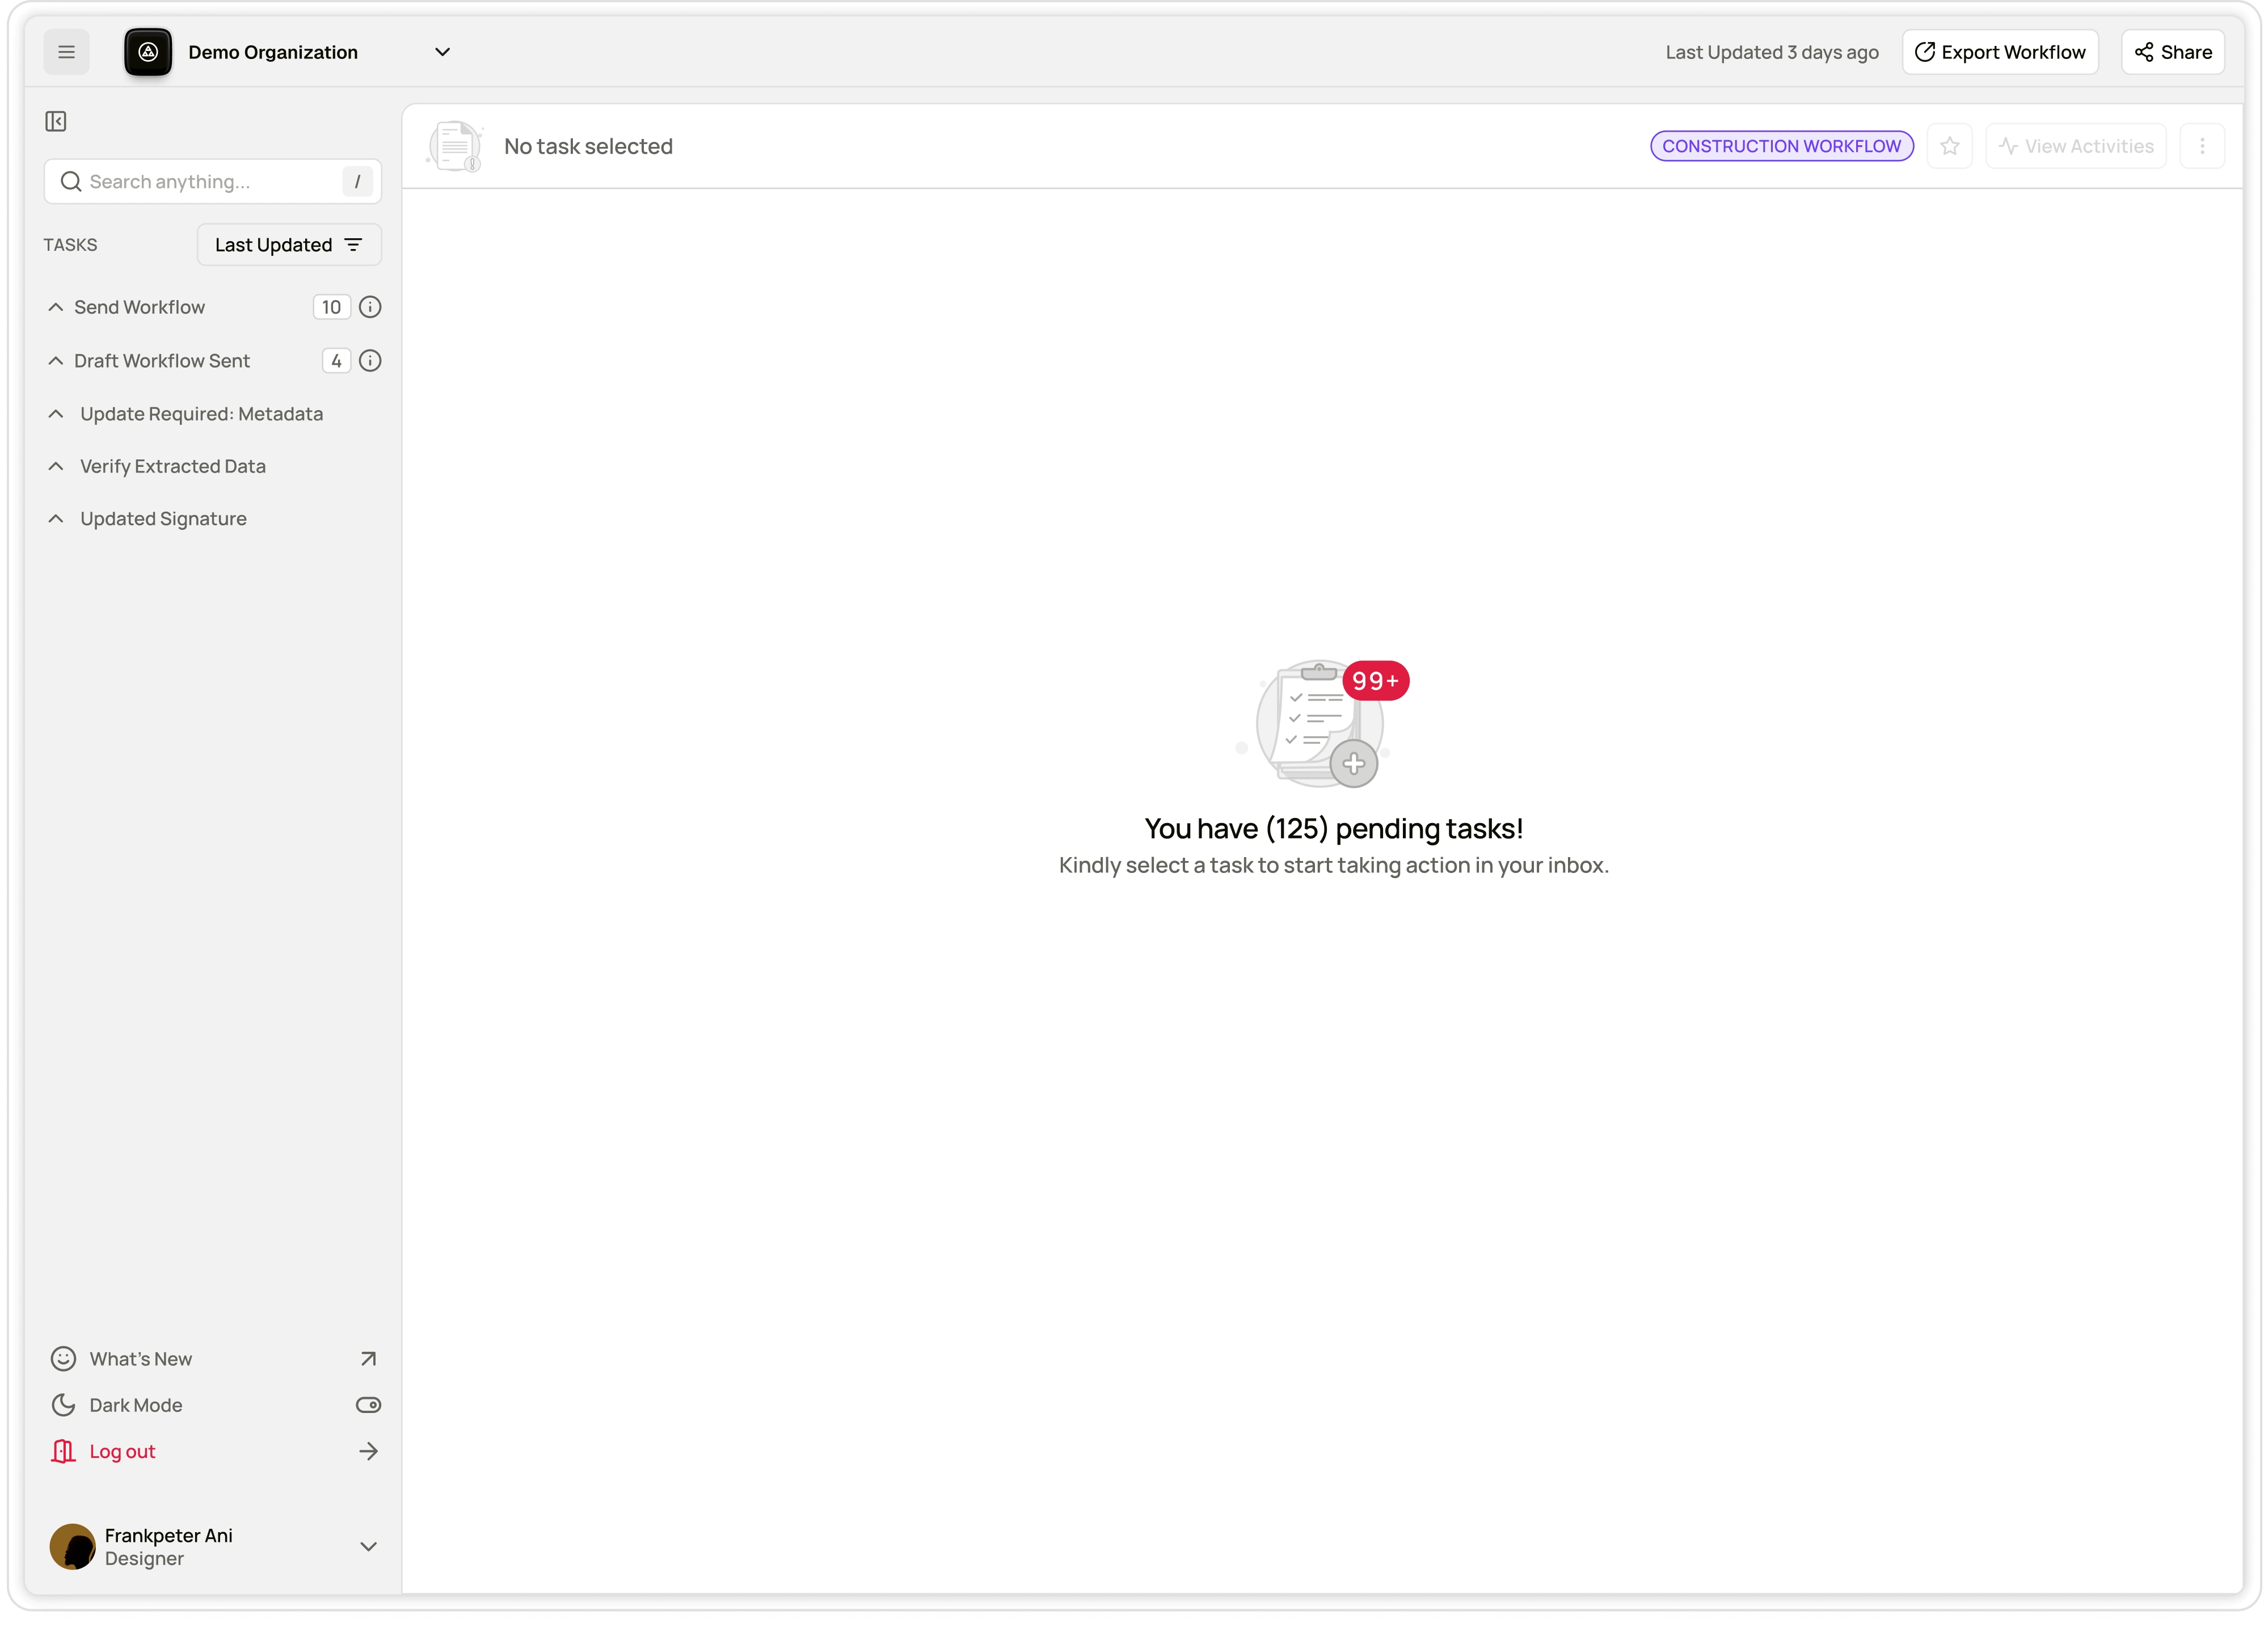This screenshot has height=1628, width=2268.
Task: Select Update Required: Metadata group
Action: (x=201, y=414)
